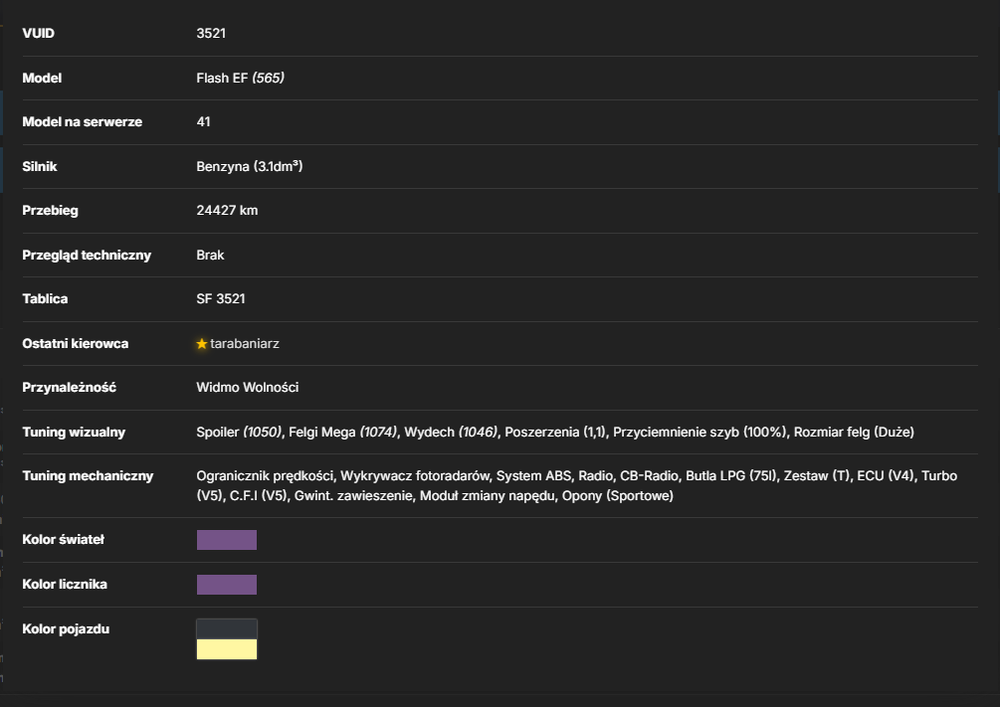Click the Przegląd techniczny label
This screenshot has width=1000, height=707.
click(87, 255)
